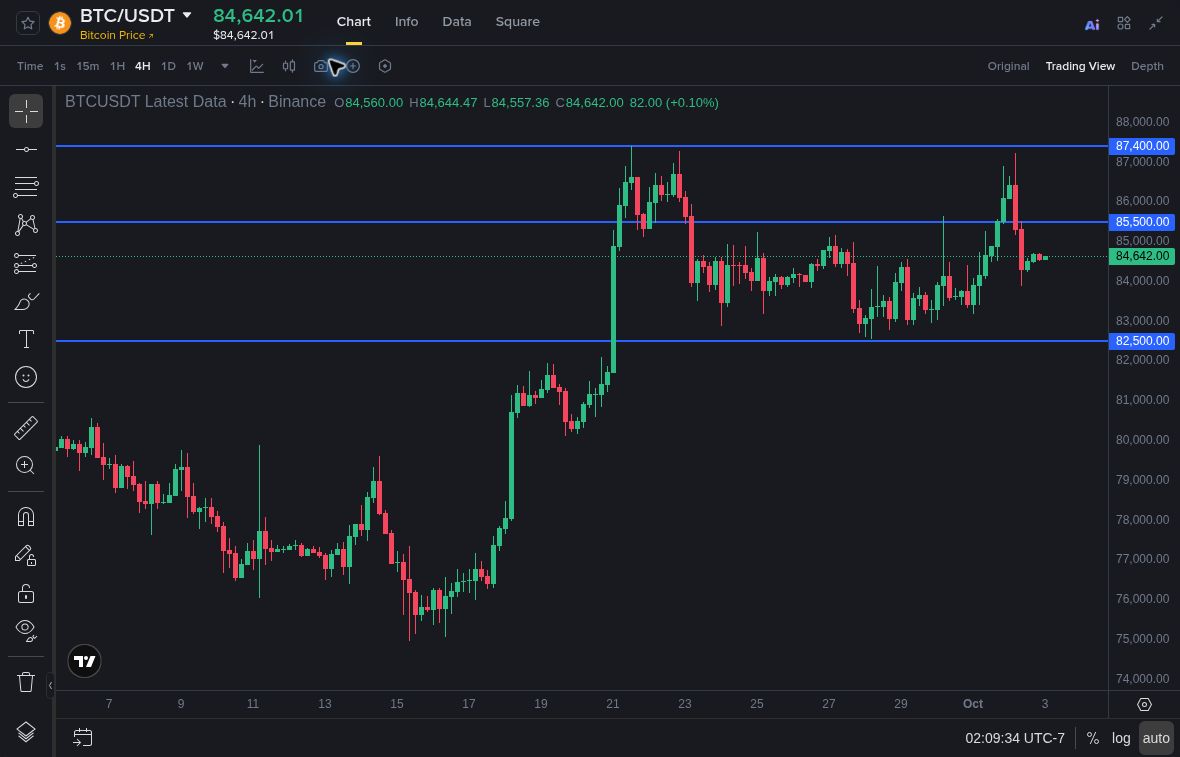Collapse the drawing toolbar with side arrow
This screenshot has width=1180, height=757.
pos(50,685)
